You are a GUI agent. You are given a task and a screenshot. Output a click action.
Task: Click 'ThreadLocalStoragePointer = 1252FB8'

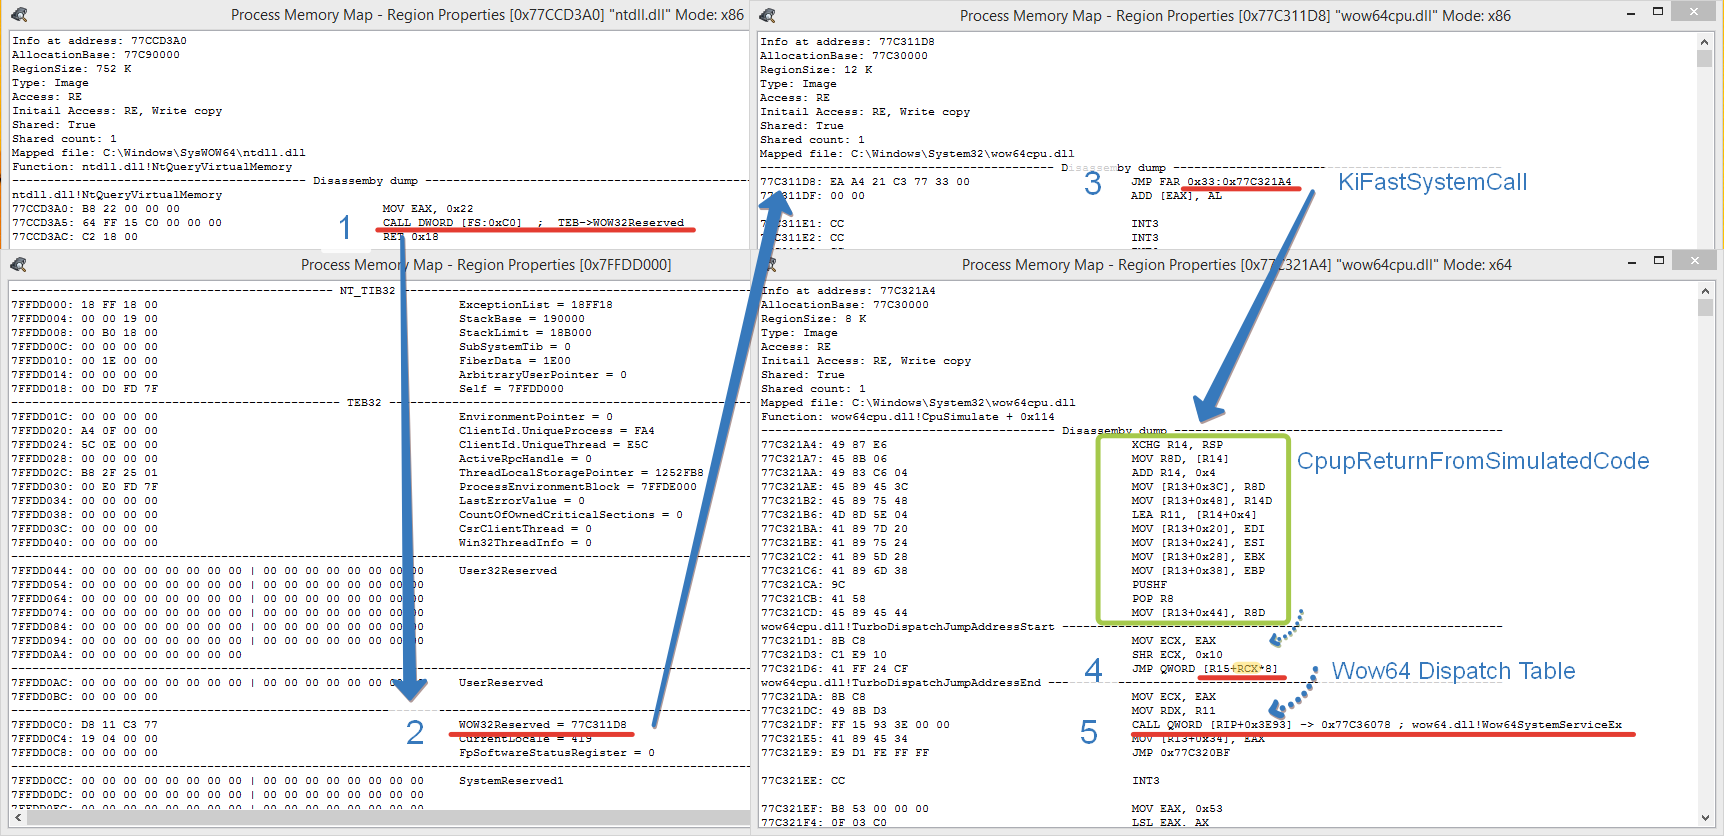tap(581, 473)
